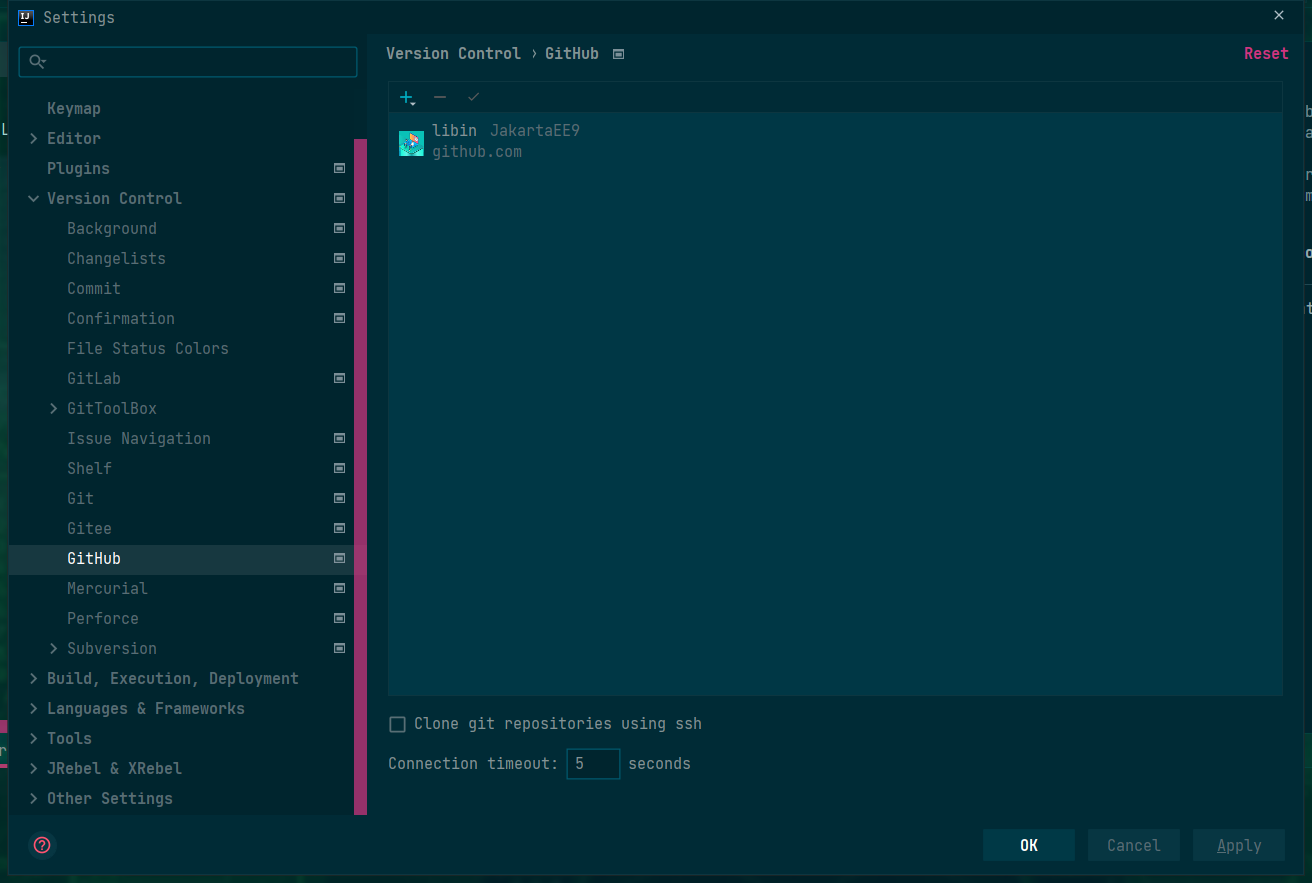Click search magnifier icon in settings search

click(x=38, y=62)
